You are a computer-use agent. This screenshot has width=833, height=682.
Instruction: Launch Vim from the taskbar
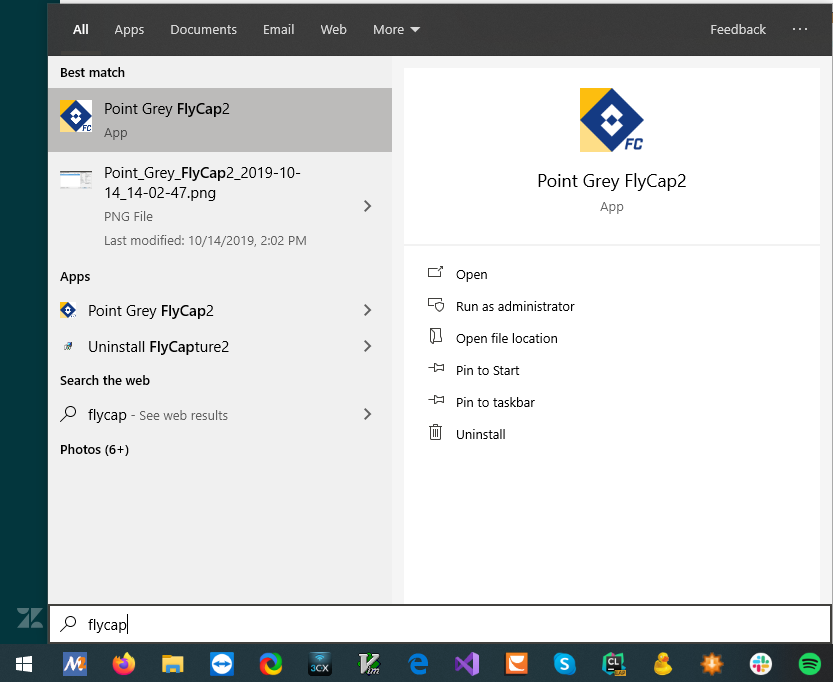click(x=369, y=664)
